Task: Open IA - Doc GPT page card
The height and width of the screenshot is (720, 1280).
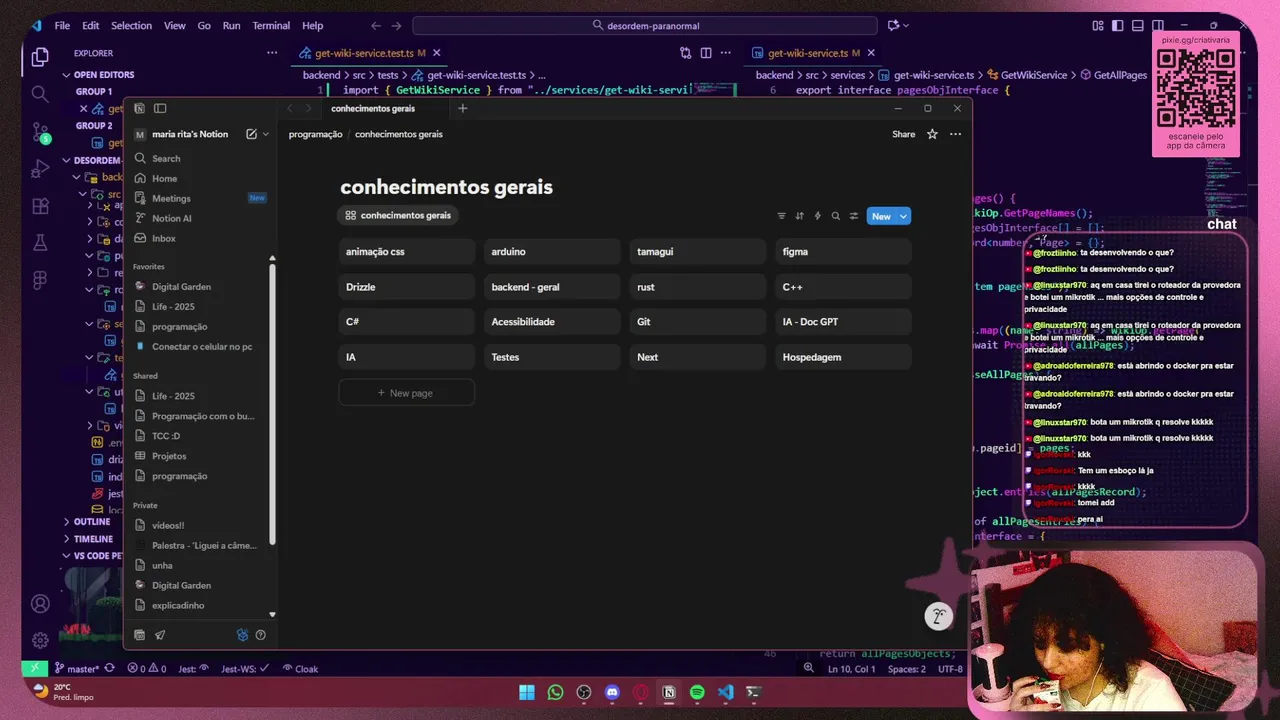Action: click(843, 322)
